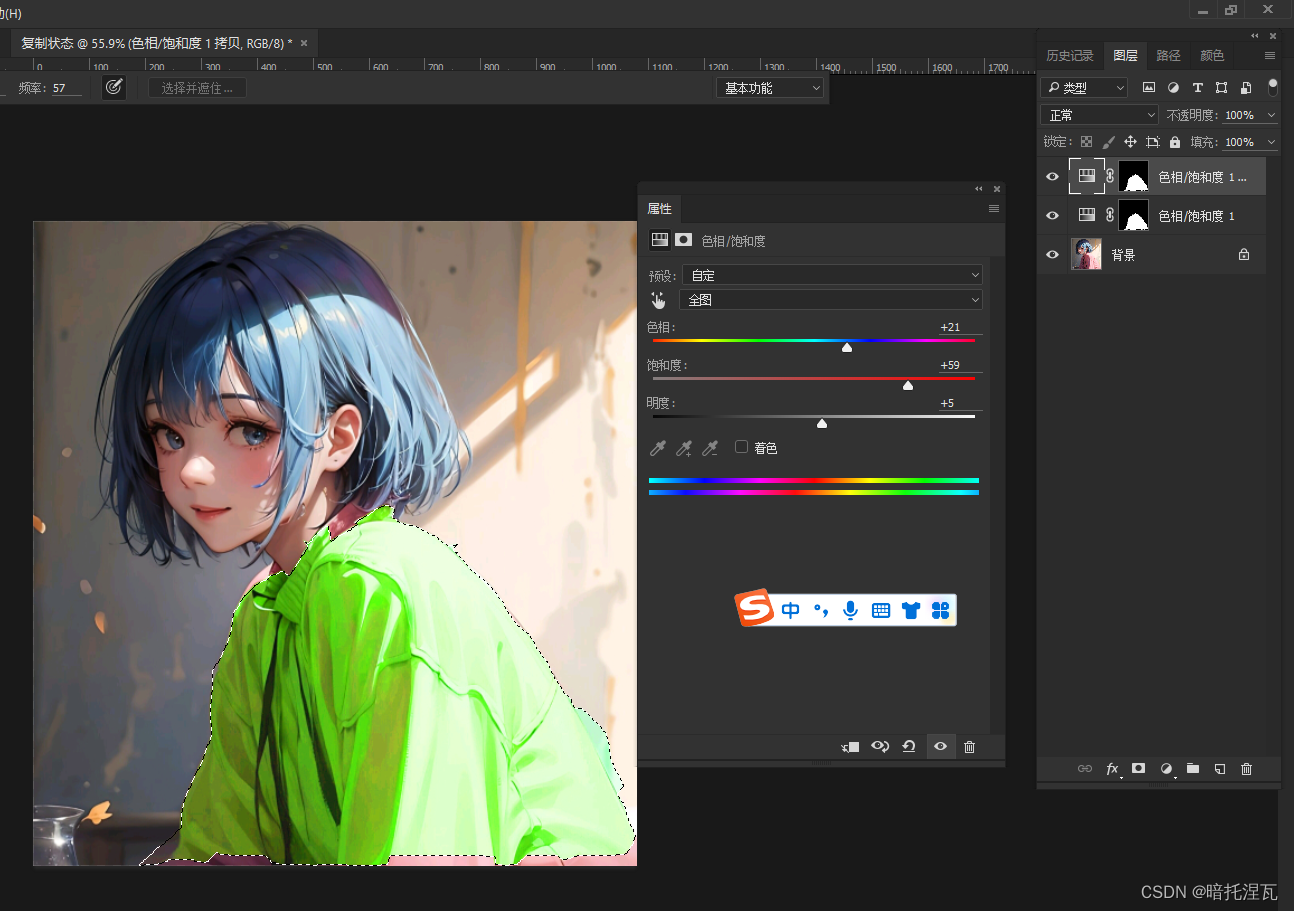Link layers chain icon at panel bottom
This screenshot has width=1294, height=911.
pos(1085,769)
